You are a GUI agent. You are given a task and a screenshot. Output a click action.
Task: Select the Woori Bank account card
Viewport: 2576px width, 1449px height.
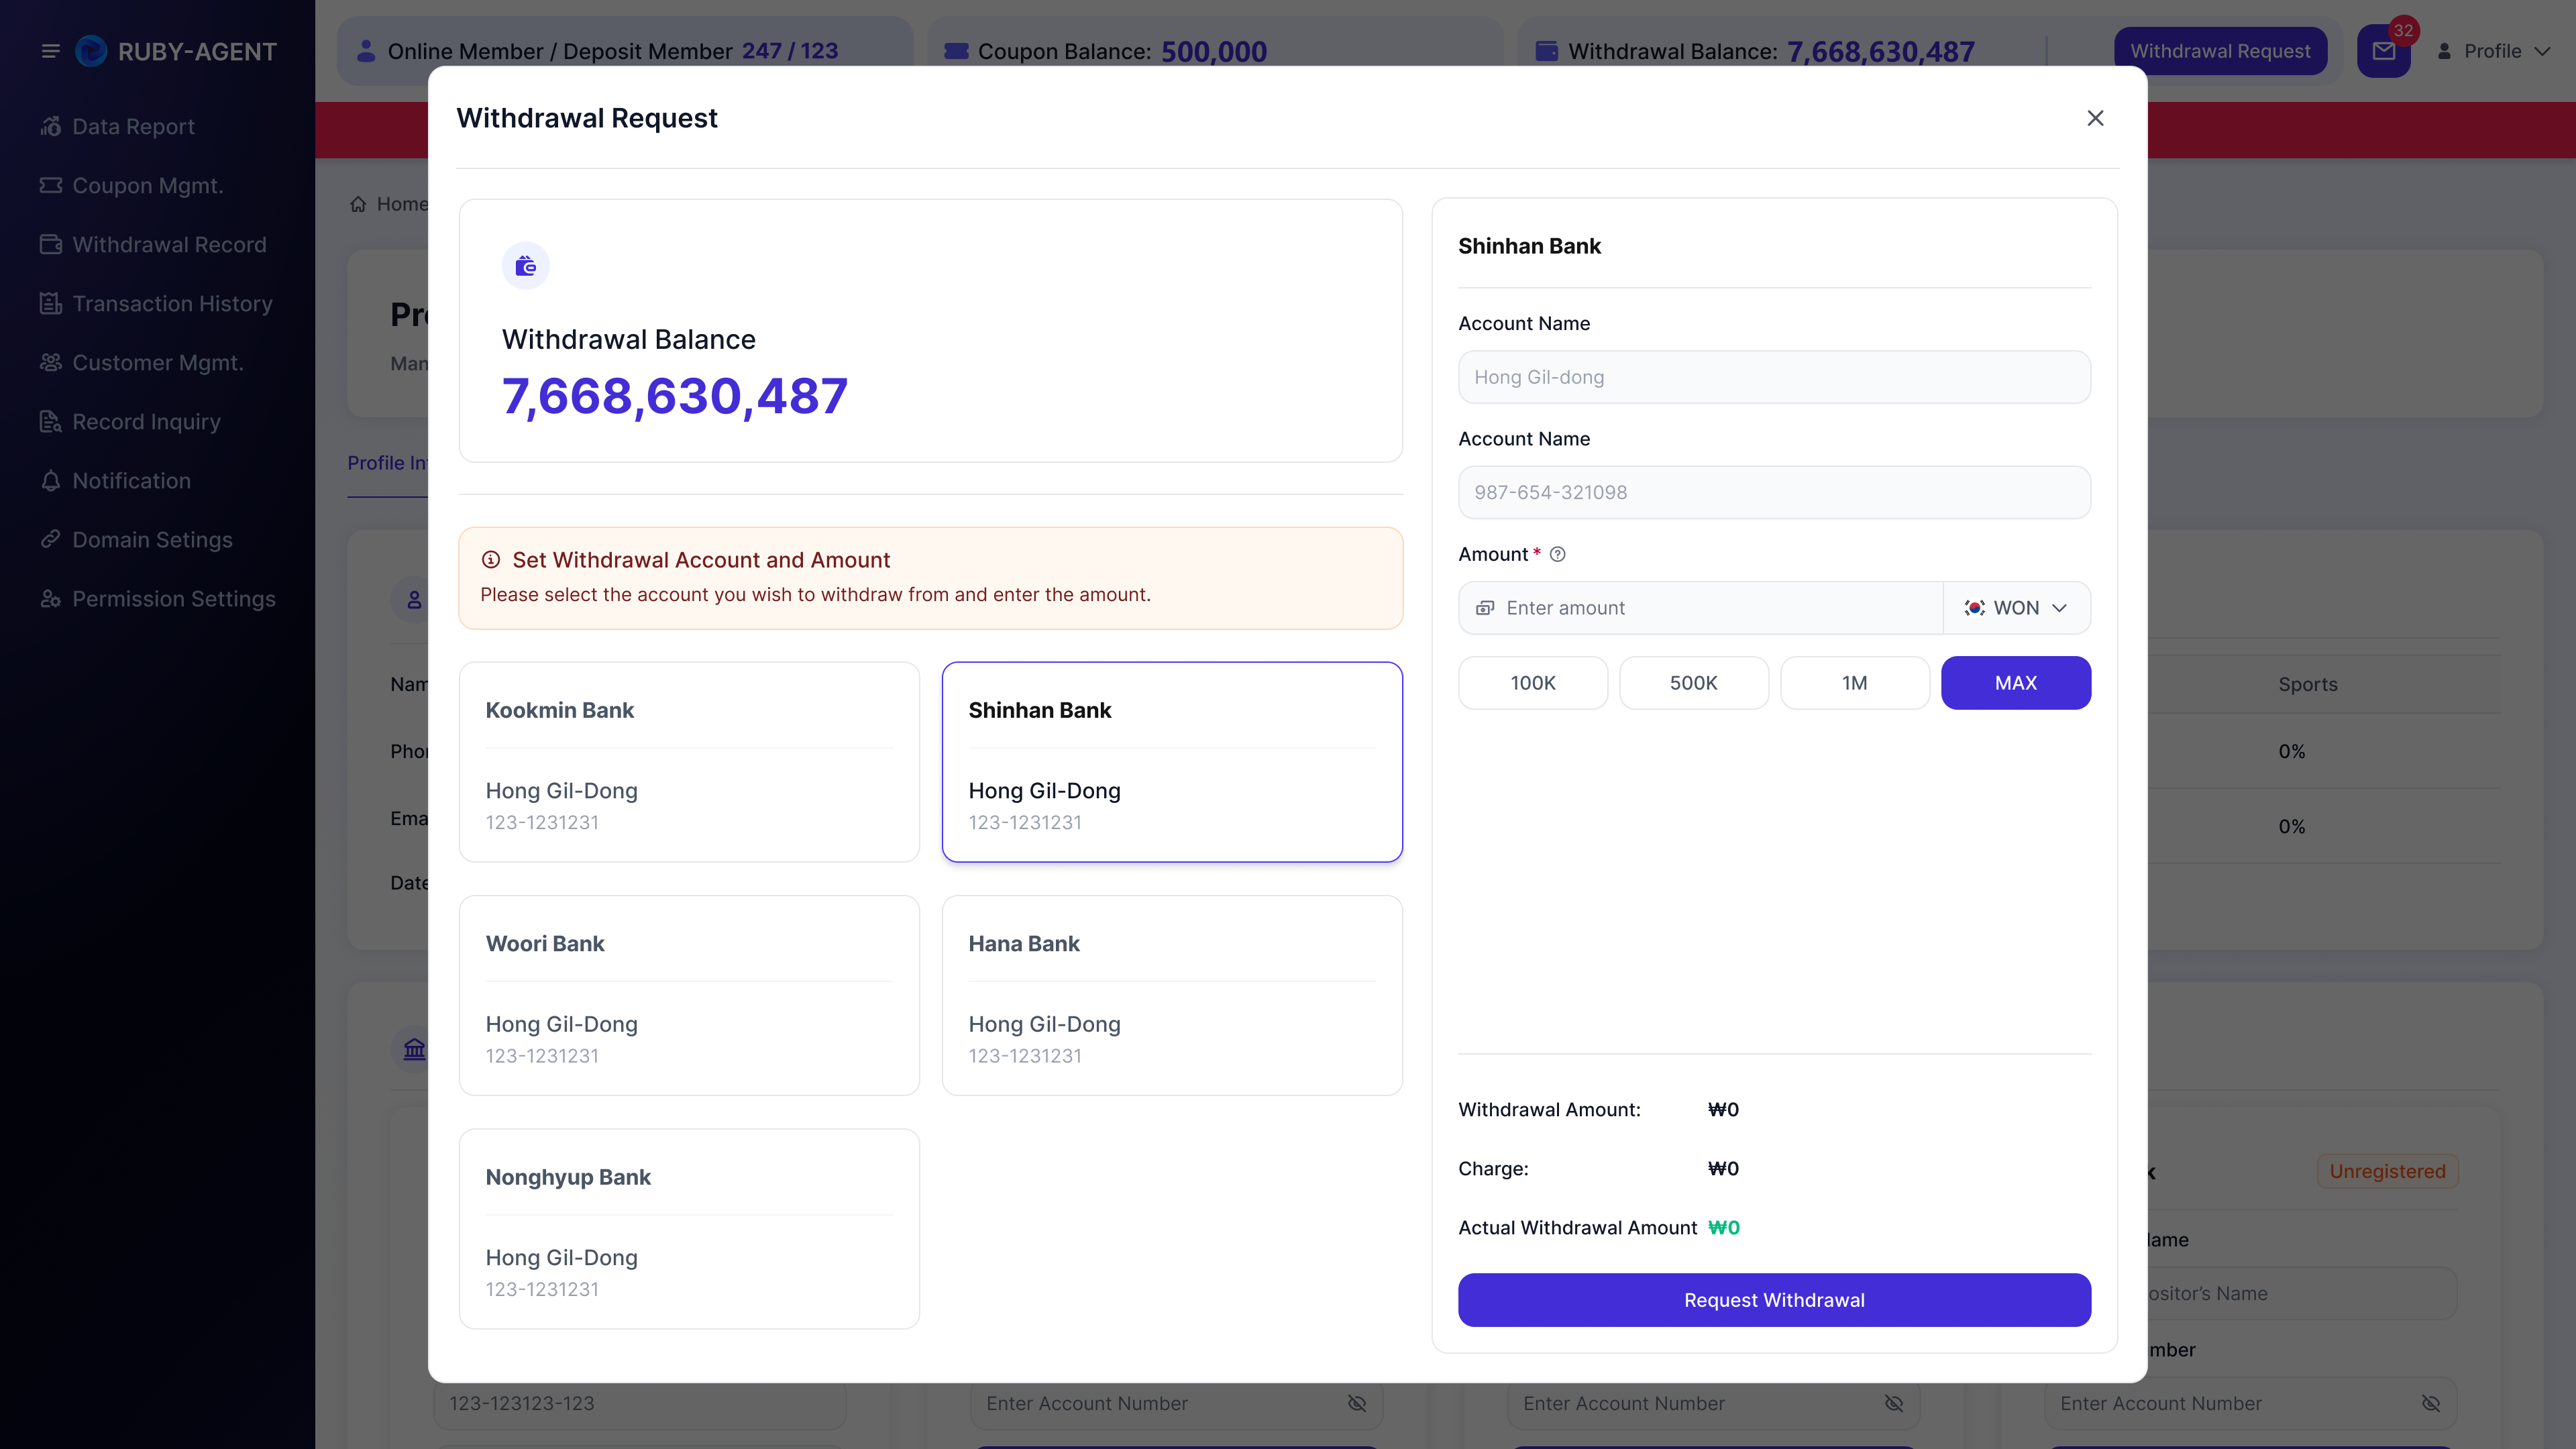[689, 995]
